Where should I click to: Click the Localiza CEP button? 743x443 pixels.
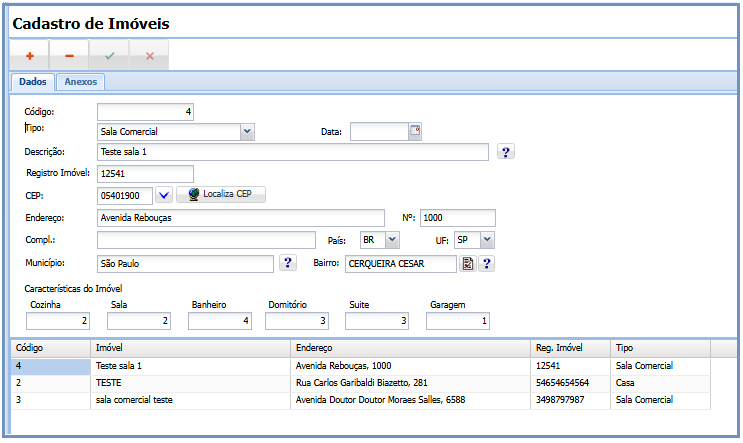tap(220, 195)
